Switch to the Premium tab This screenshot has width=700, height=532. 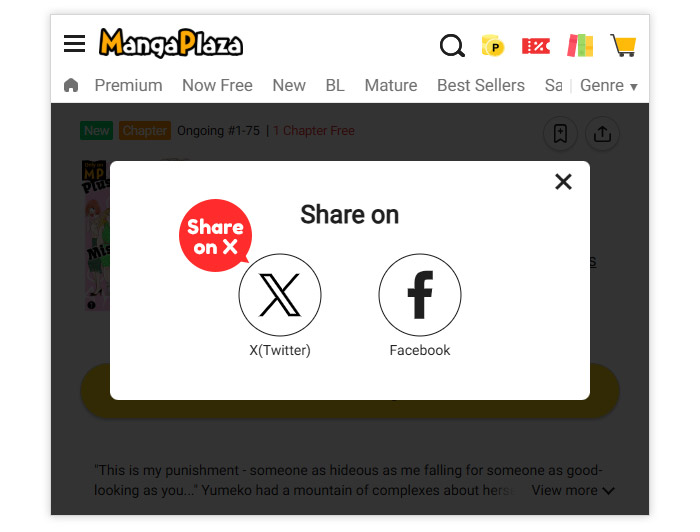tap(129, 85)
